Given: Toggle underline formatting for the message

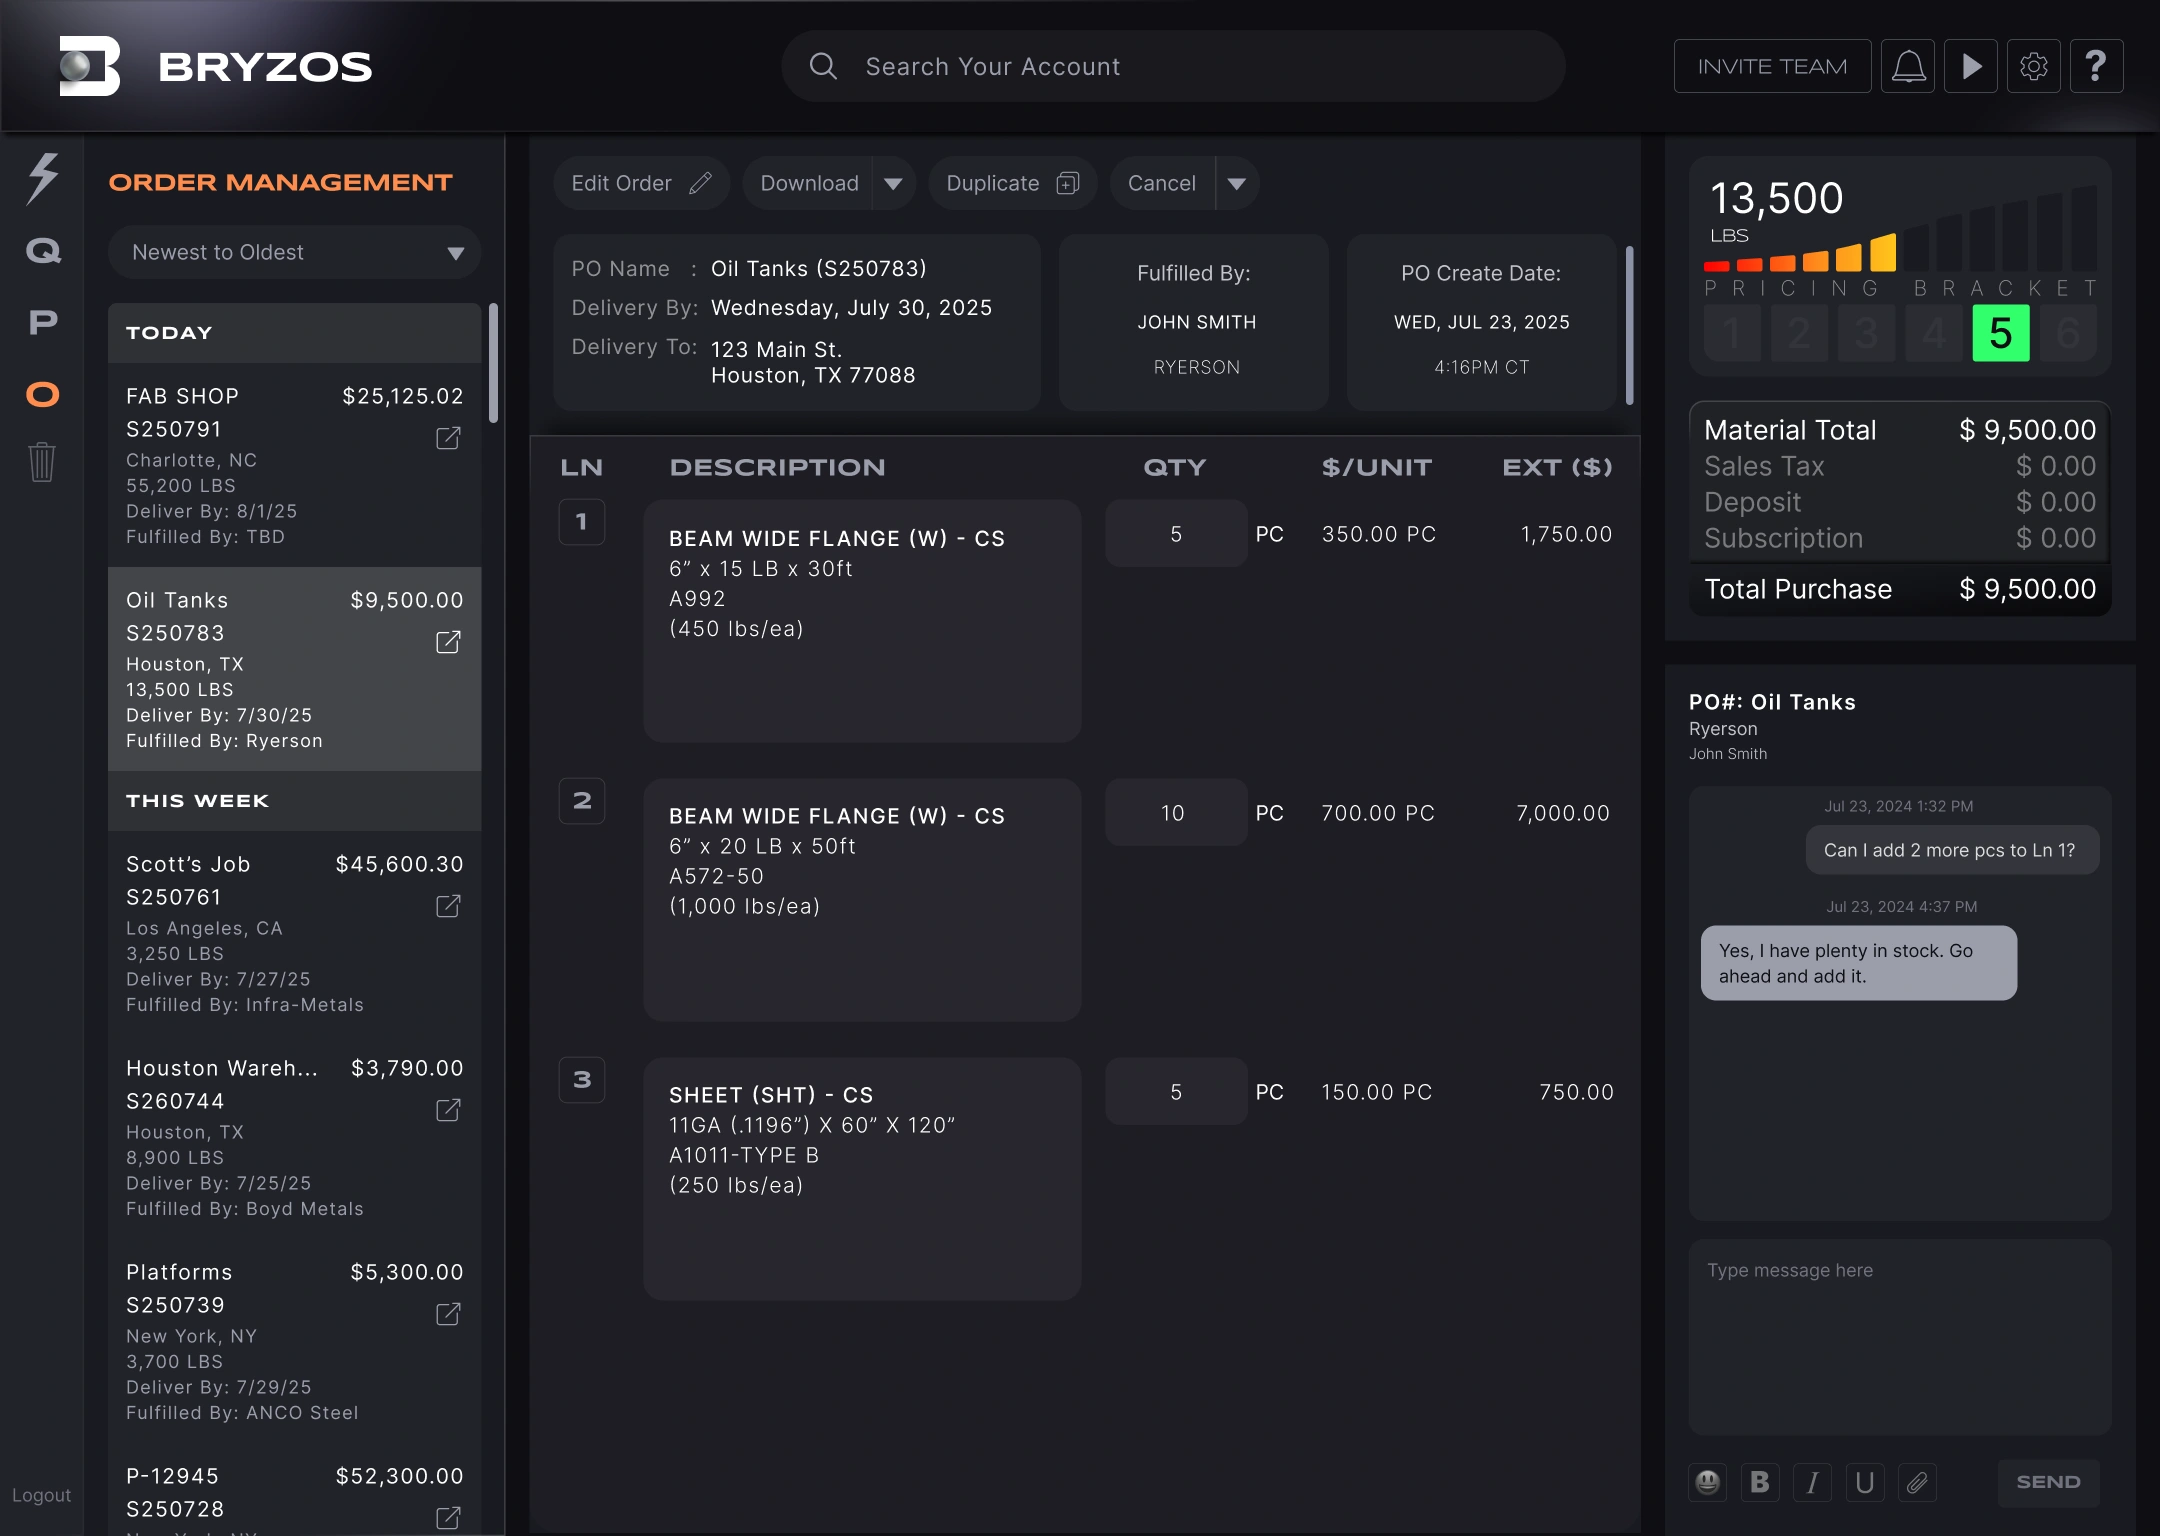Looking at the screenshot, I should click(x=1866, y=1483).
